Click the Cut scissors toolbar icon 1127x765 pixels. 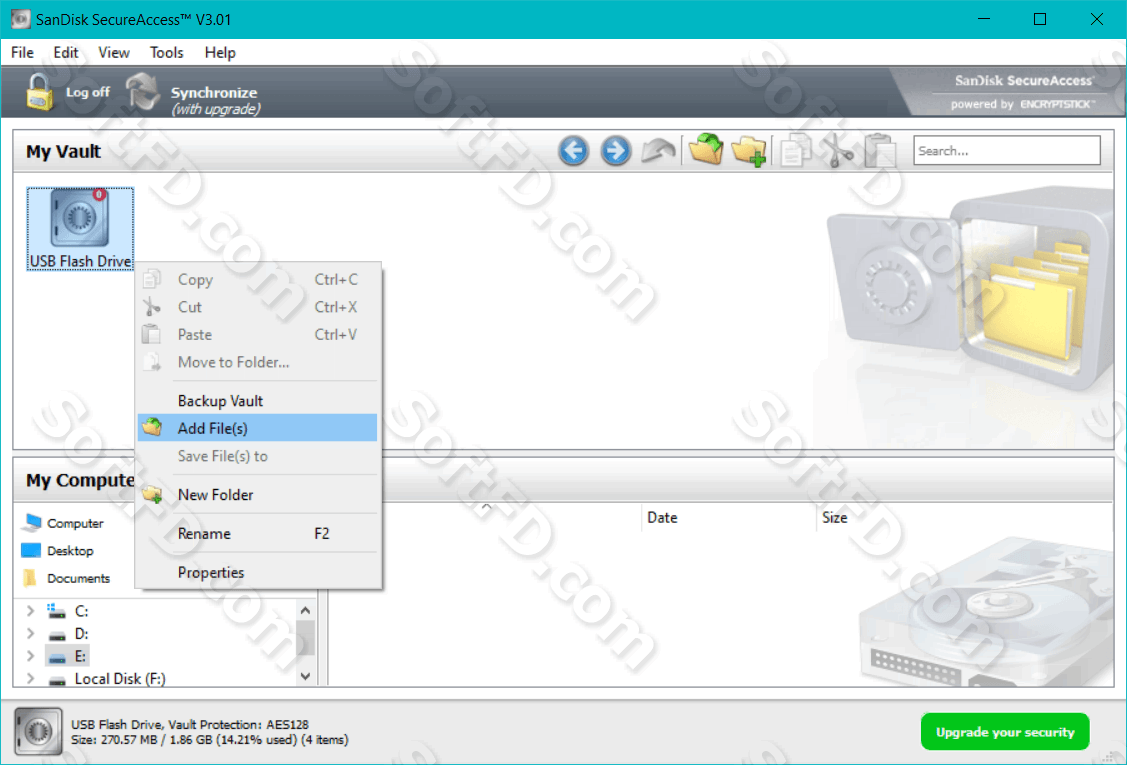(x=837, y=151)
